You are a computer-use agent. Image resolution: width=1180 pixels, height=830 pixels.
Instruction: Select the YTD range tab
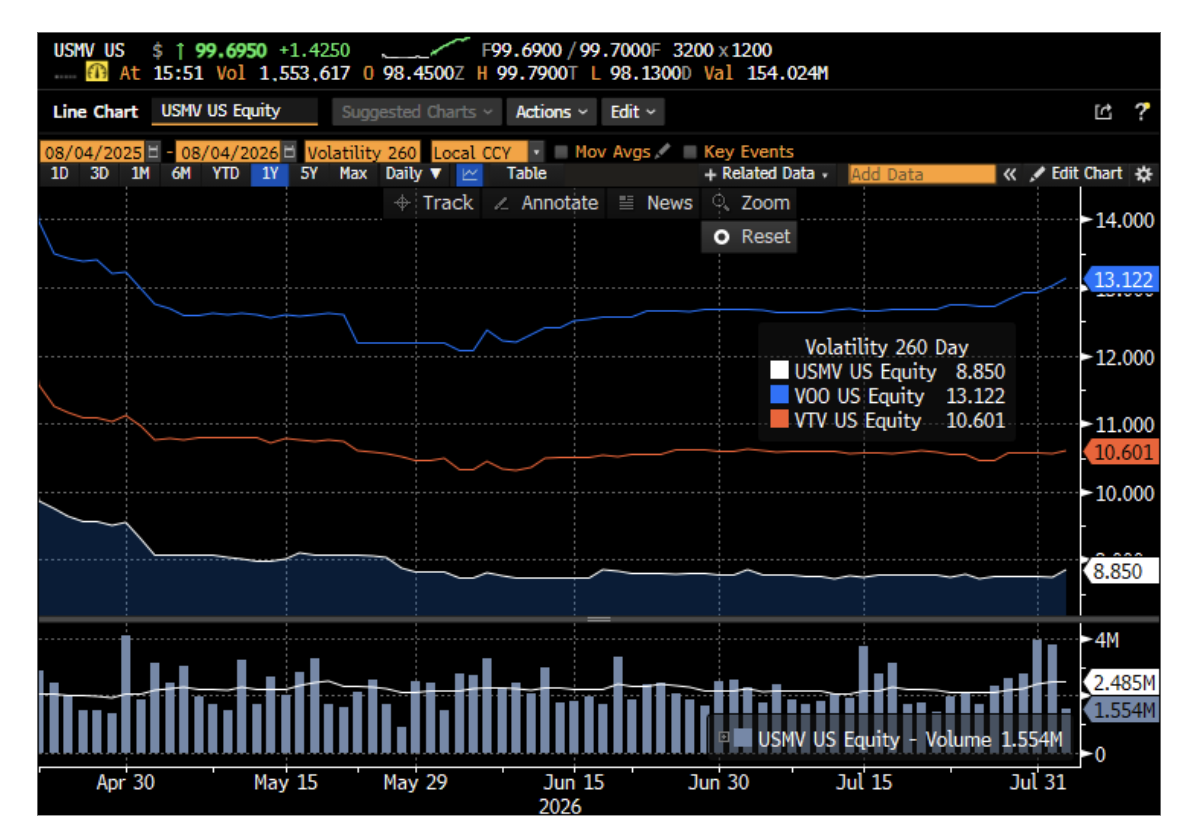[225, 174]
